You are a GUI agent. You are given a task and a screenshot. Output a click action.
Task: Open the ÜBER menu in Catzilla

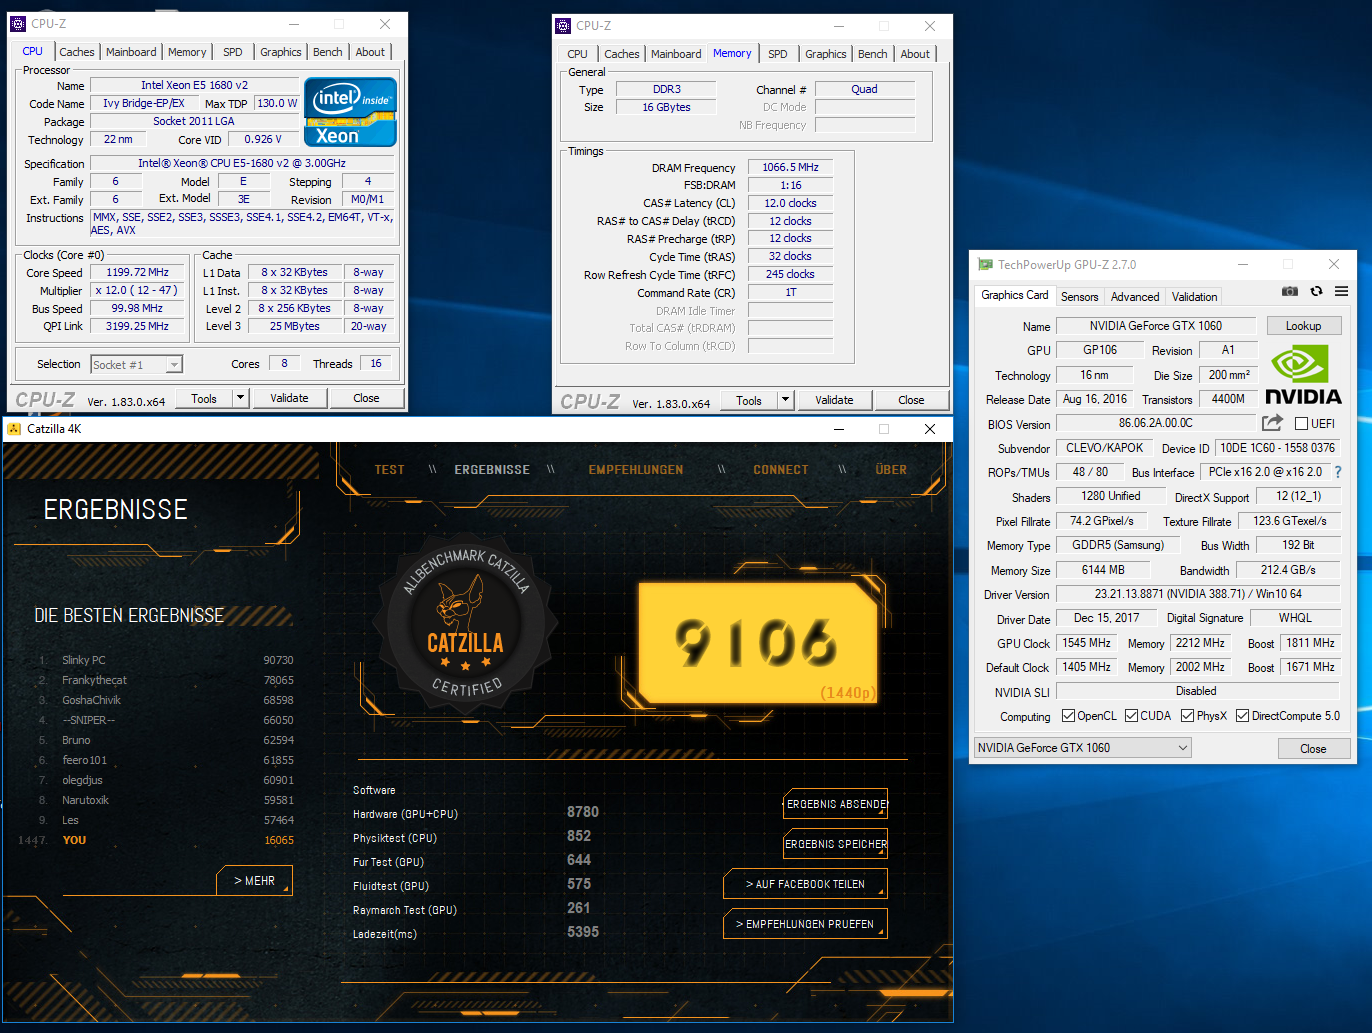891,470
